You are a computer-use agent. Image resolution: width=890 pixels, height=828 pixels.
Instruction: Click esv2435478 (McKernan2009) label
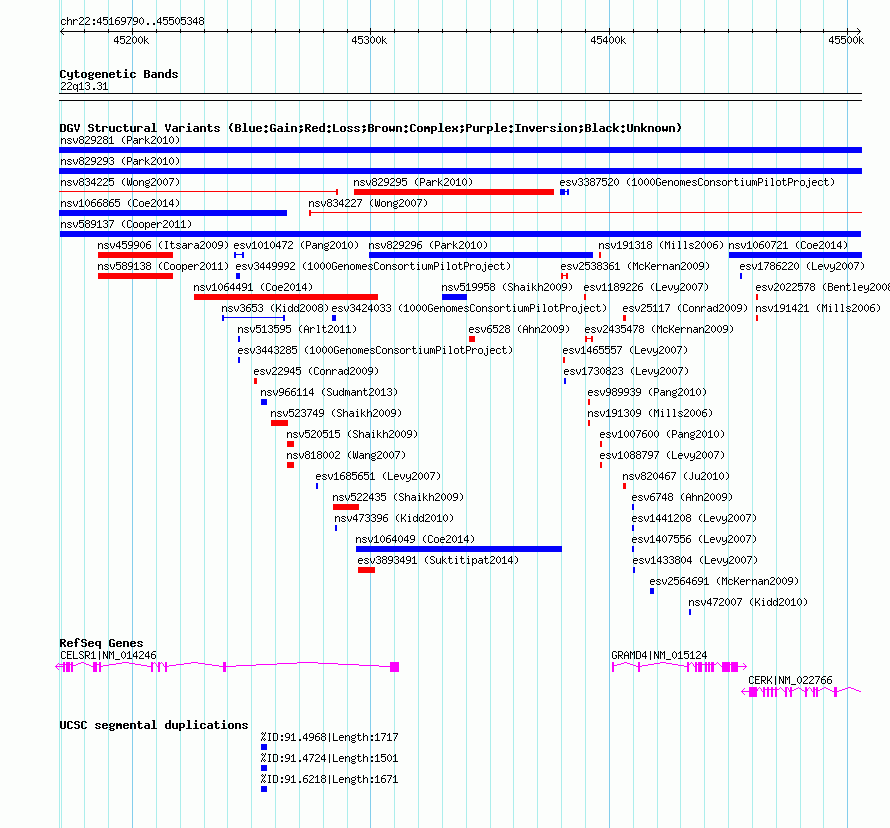pos(659,329)
